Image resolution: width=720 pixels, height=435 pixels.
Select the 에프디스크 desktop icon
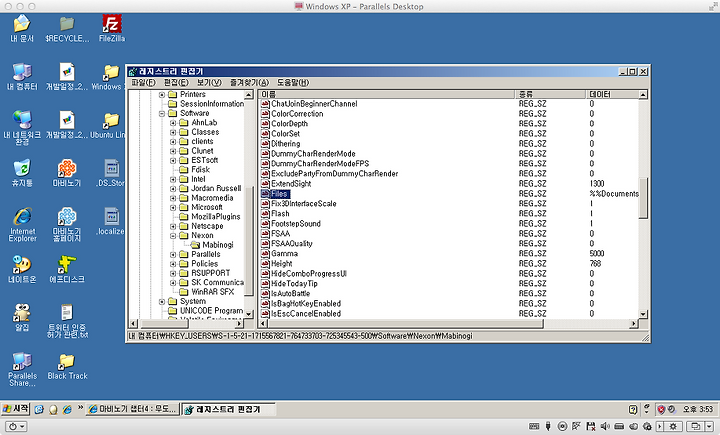pos(67,269)
